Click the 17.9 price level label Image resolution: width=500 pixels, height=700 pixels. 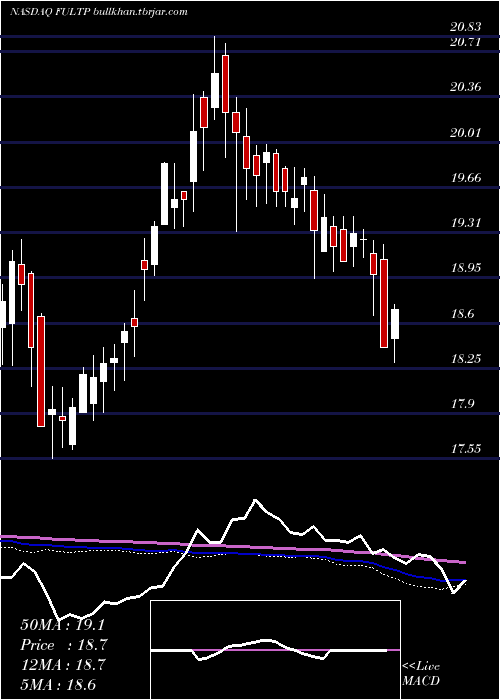click(x=462, y=404)
